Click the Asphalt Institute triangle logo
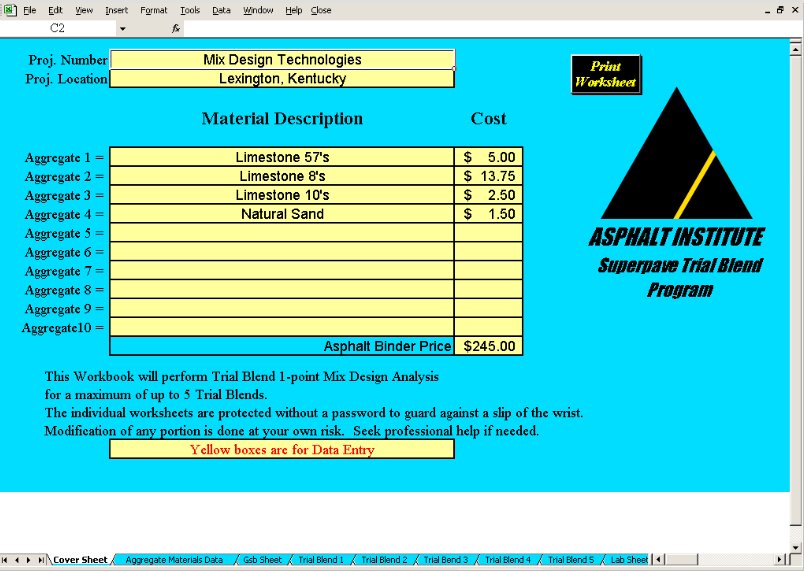The image size is (804, 572). pos(676,154)
